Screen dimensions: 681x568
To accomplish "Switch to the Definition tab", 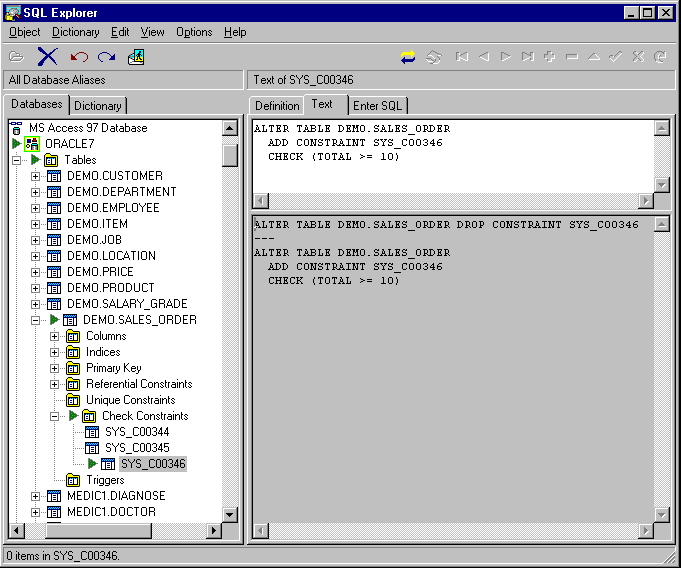I will [x=277, y=106].
